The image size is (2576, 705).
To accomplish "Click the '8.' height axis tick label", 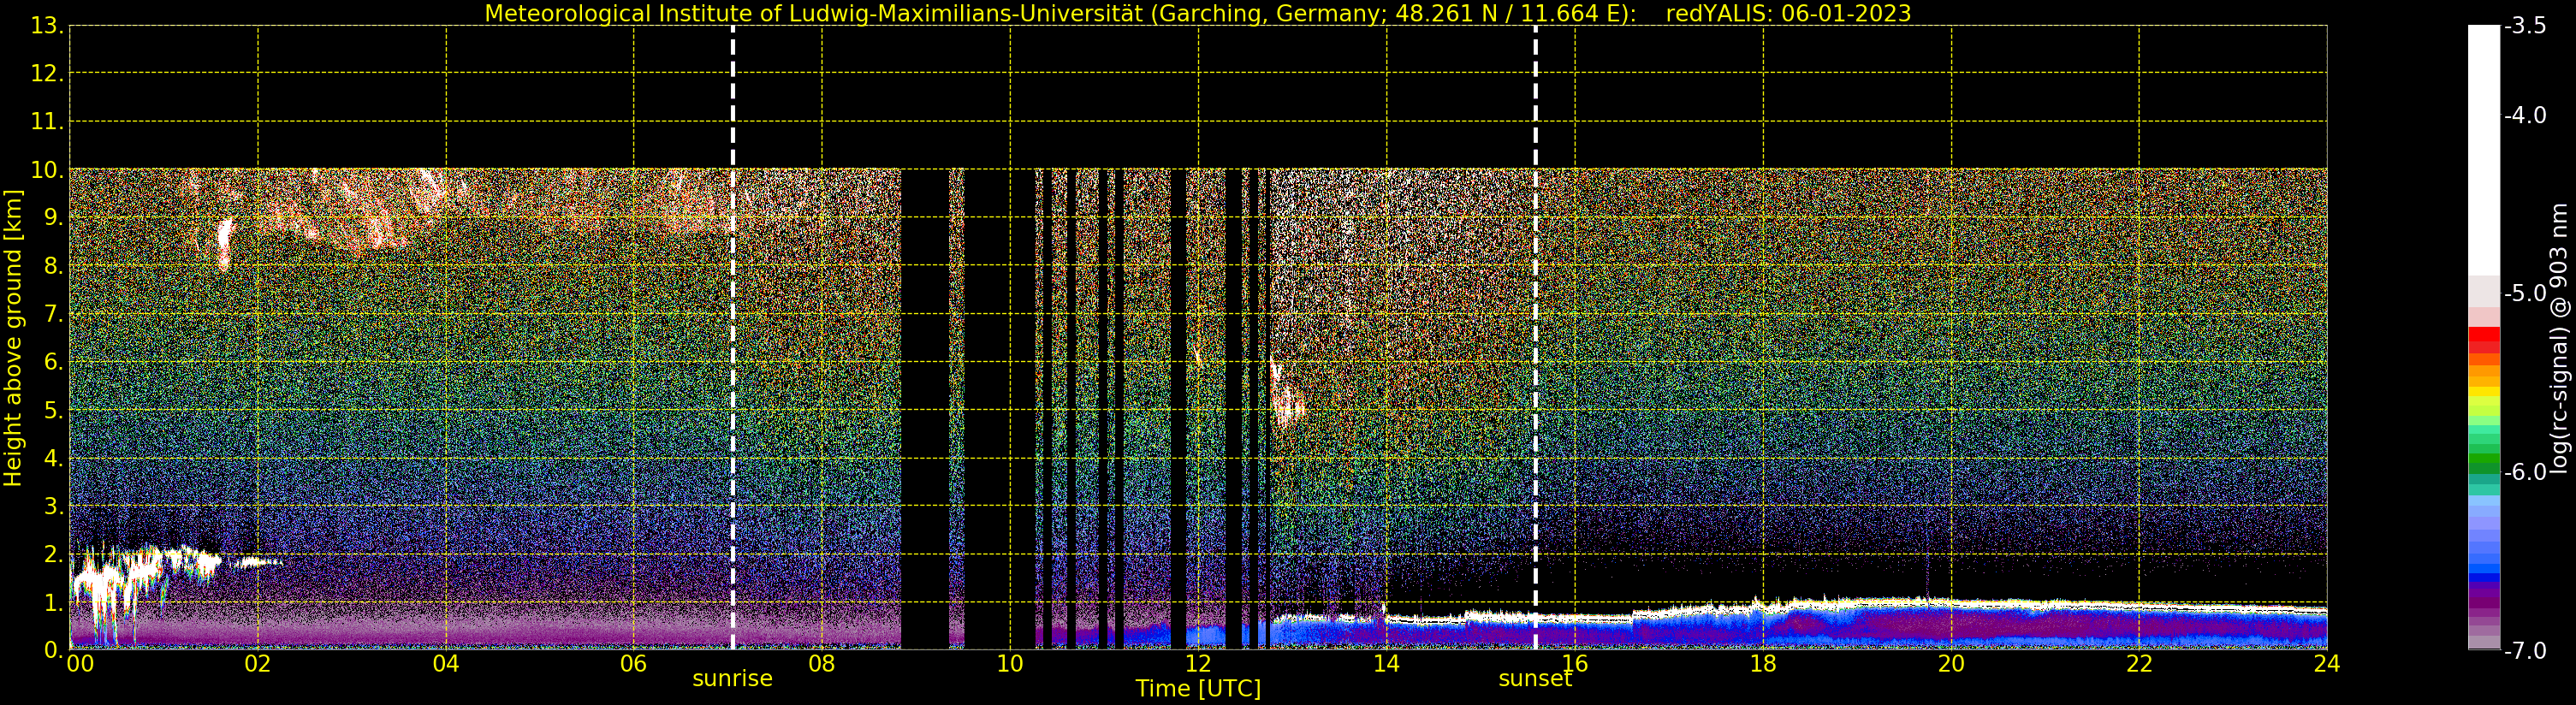I will [x=54, y=266].
